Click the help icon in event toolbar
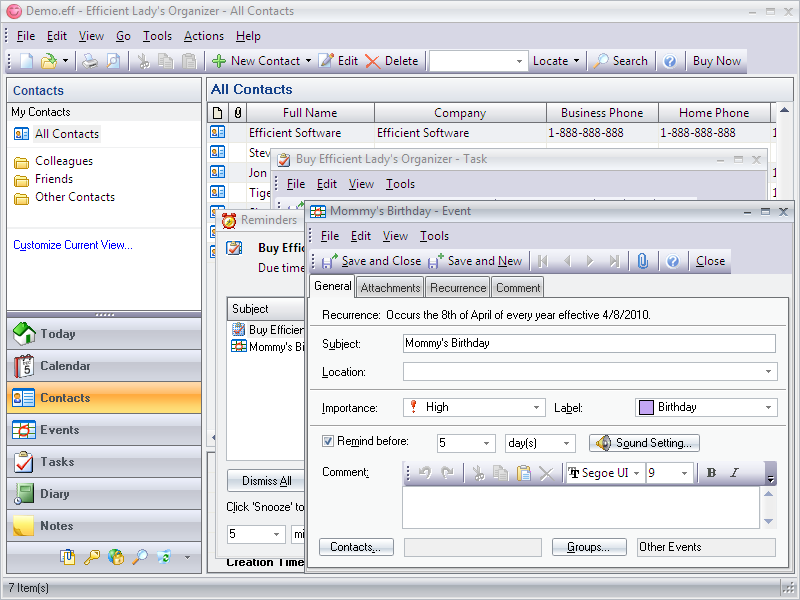 tap(673, 261)
